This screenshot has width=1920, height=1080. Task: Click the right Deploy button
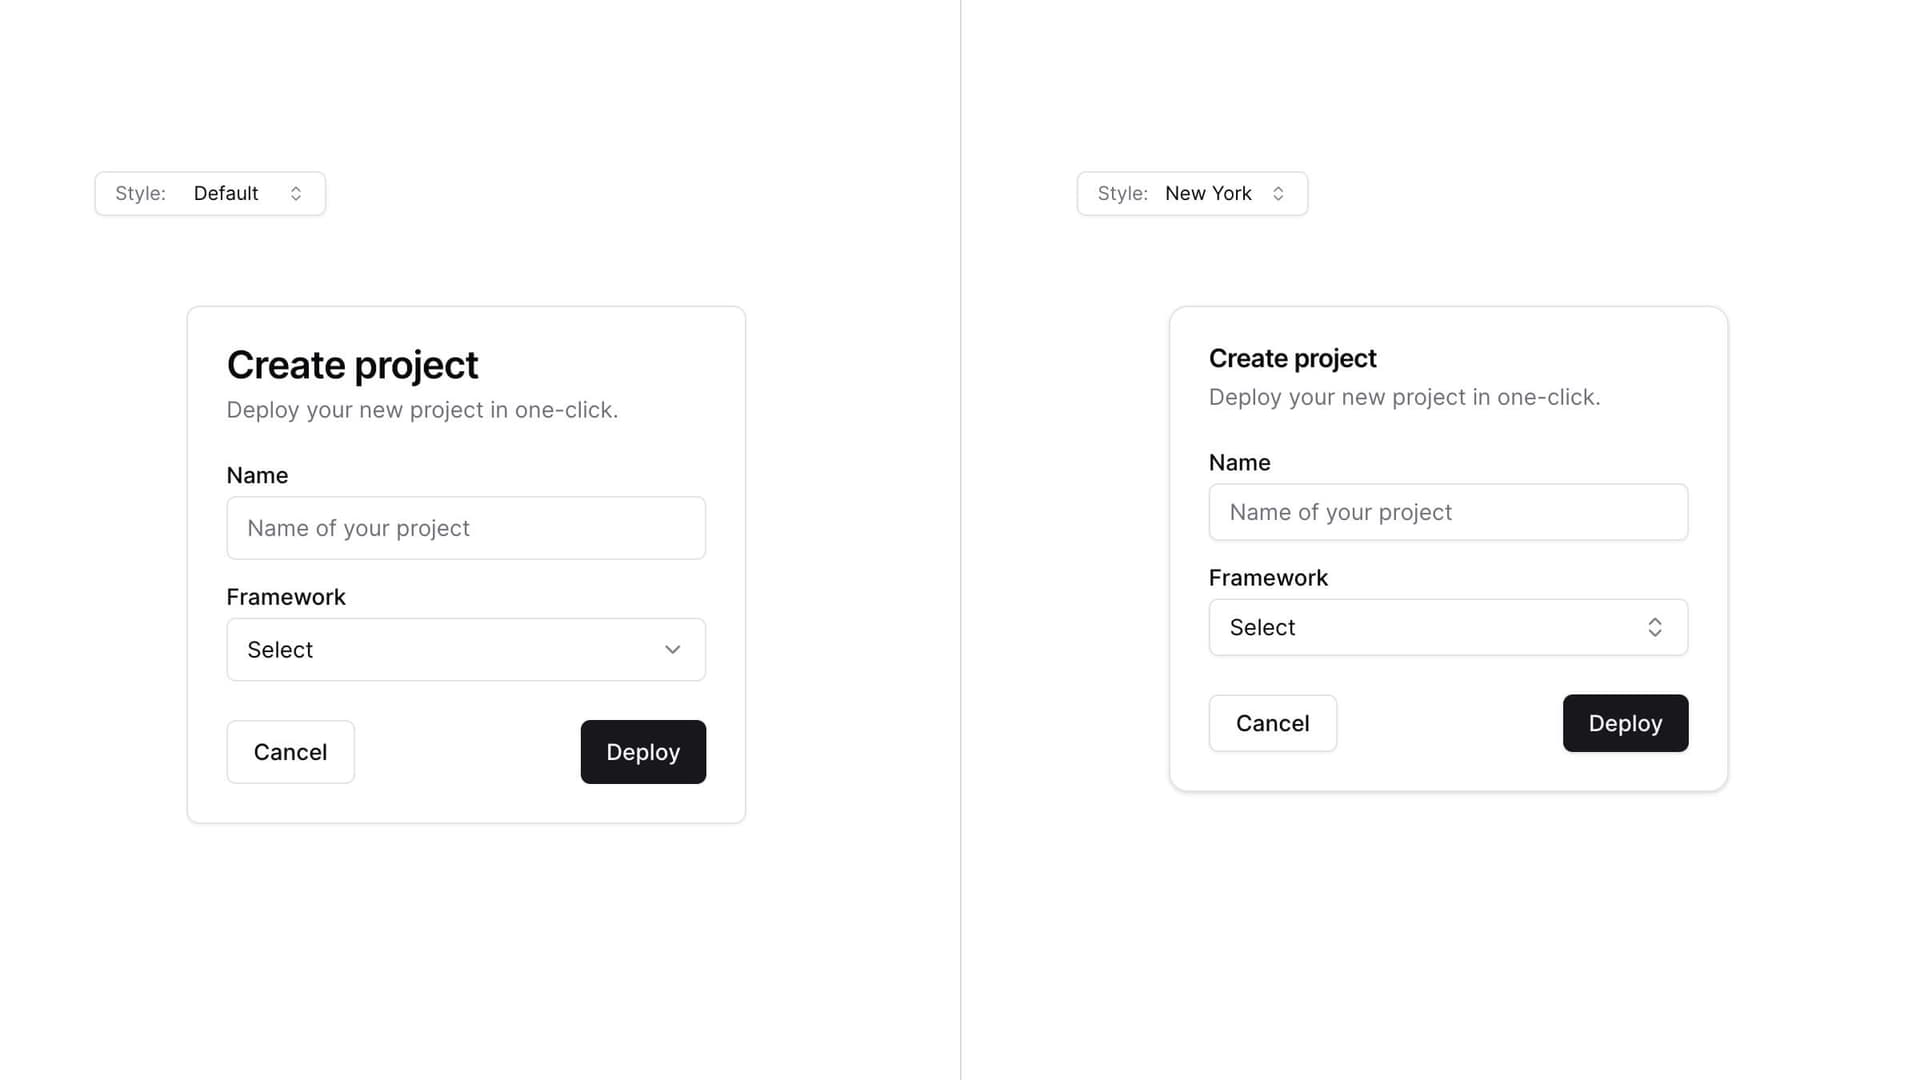coord(1625,723)
